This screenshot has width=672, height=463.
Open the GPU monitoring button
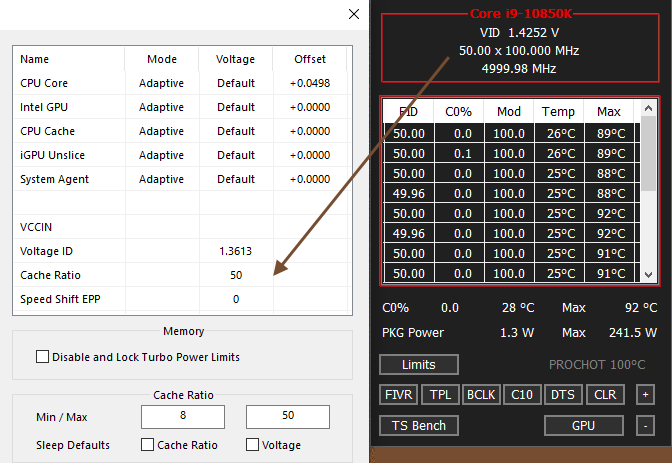[584, 425]
